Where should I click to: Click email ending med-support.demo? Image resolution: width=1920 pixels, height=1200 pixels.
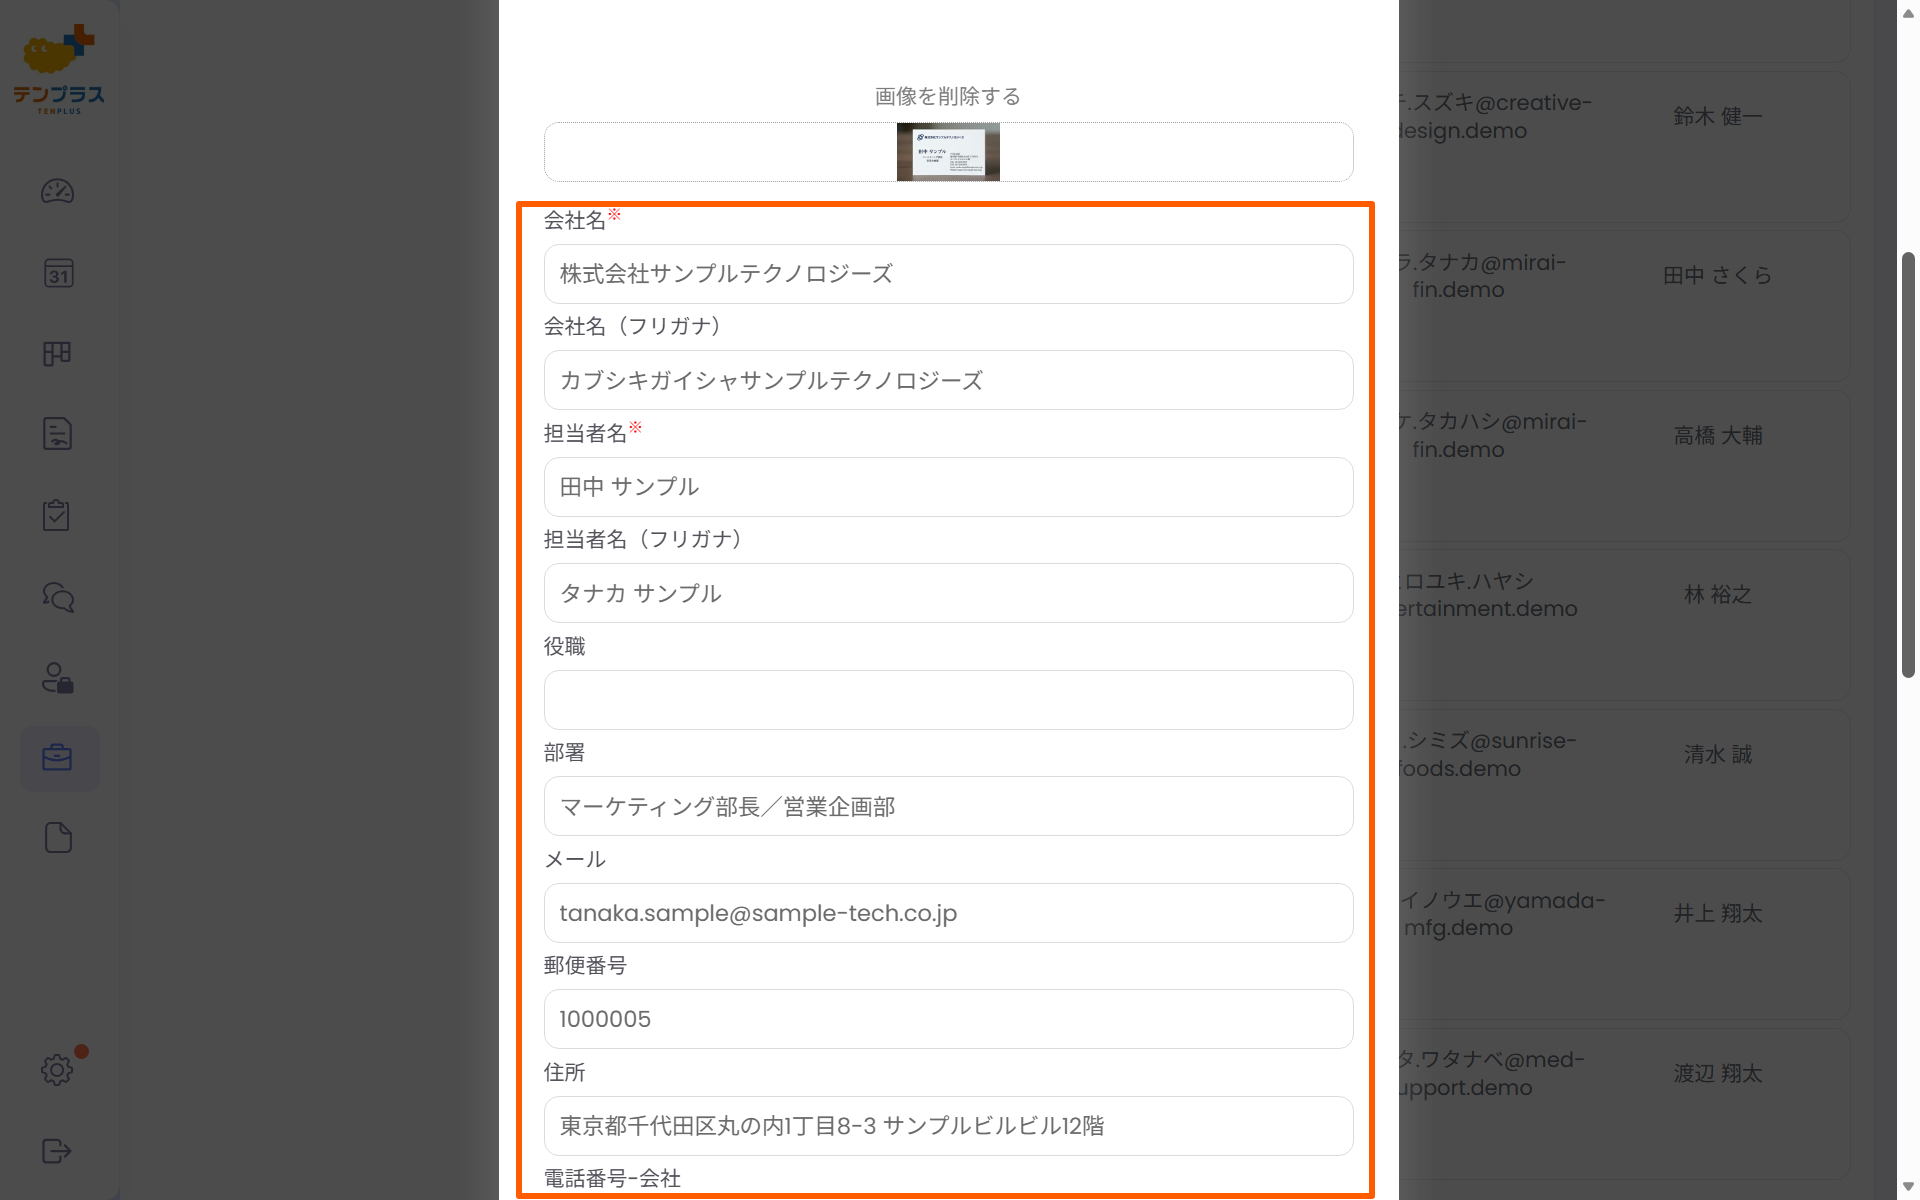point(1492,1073)
